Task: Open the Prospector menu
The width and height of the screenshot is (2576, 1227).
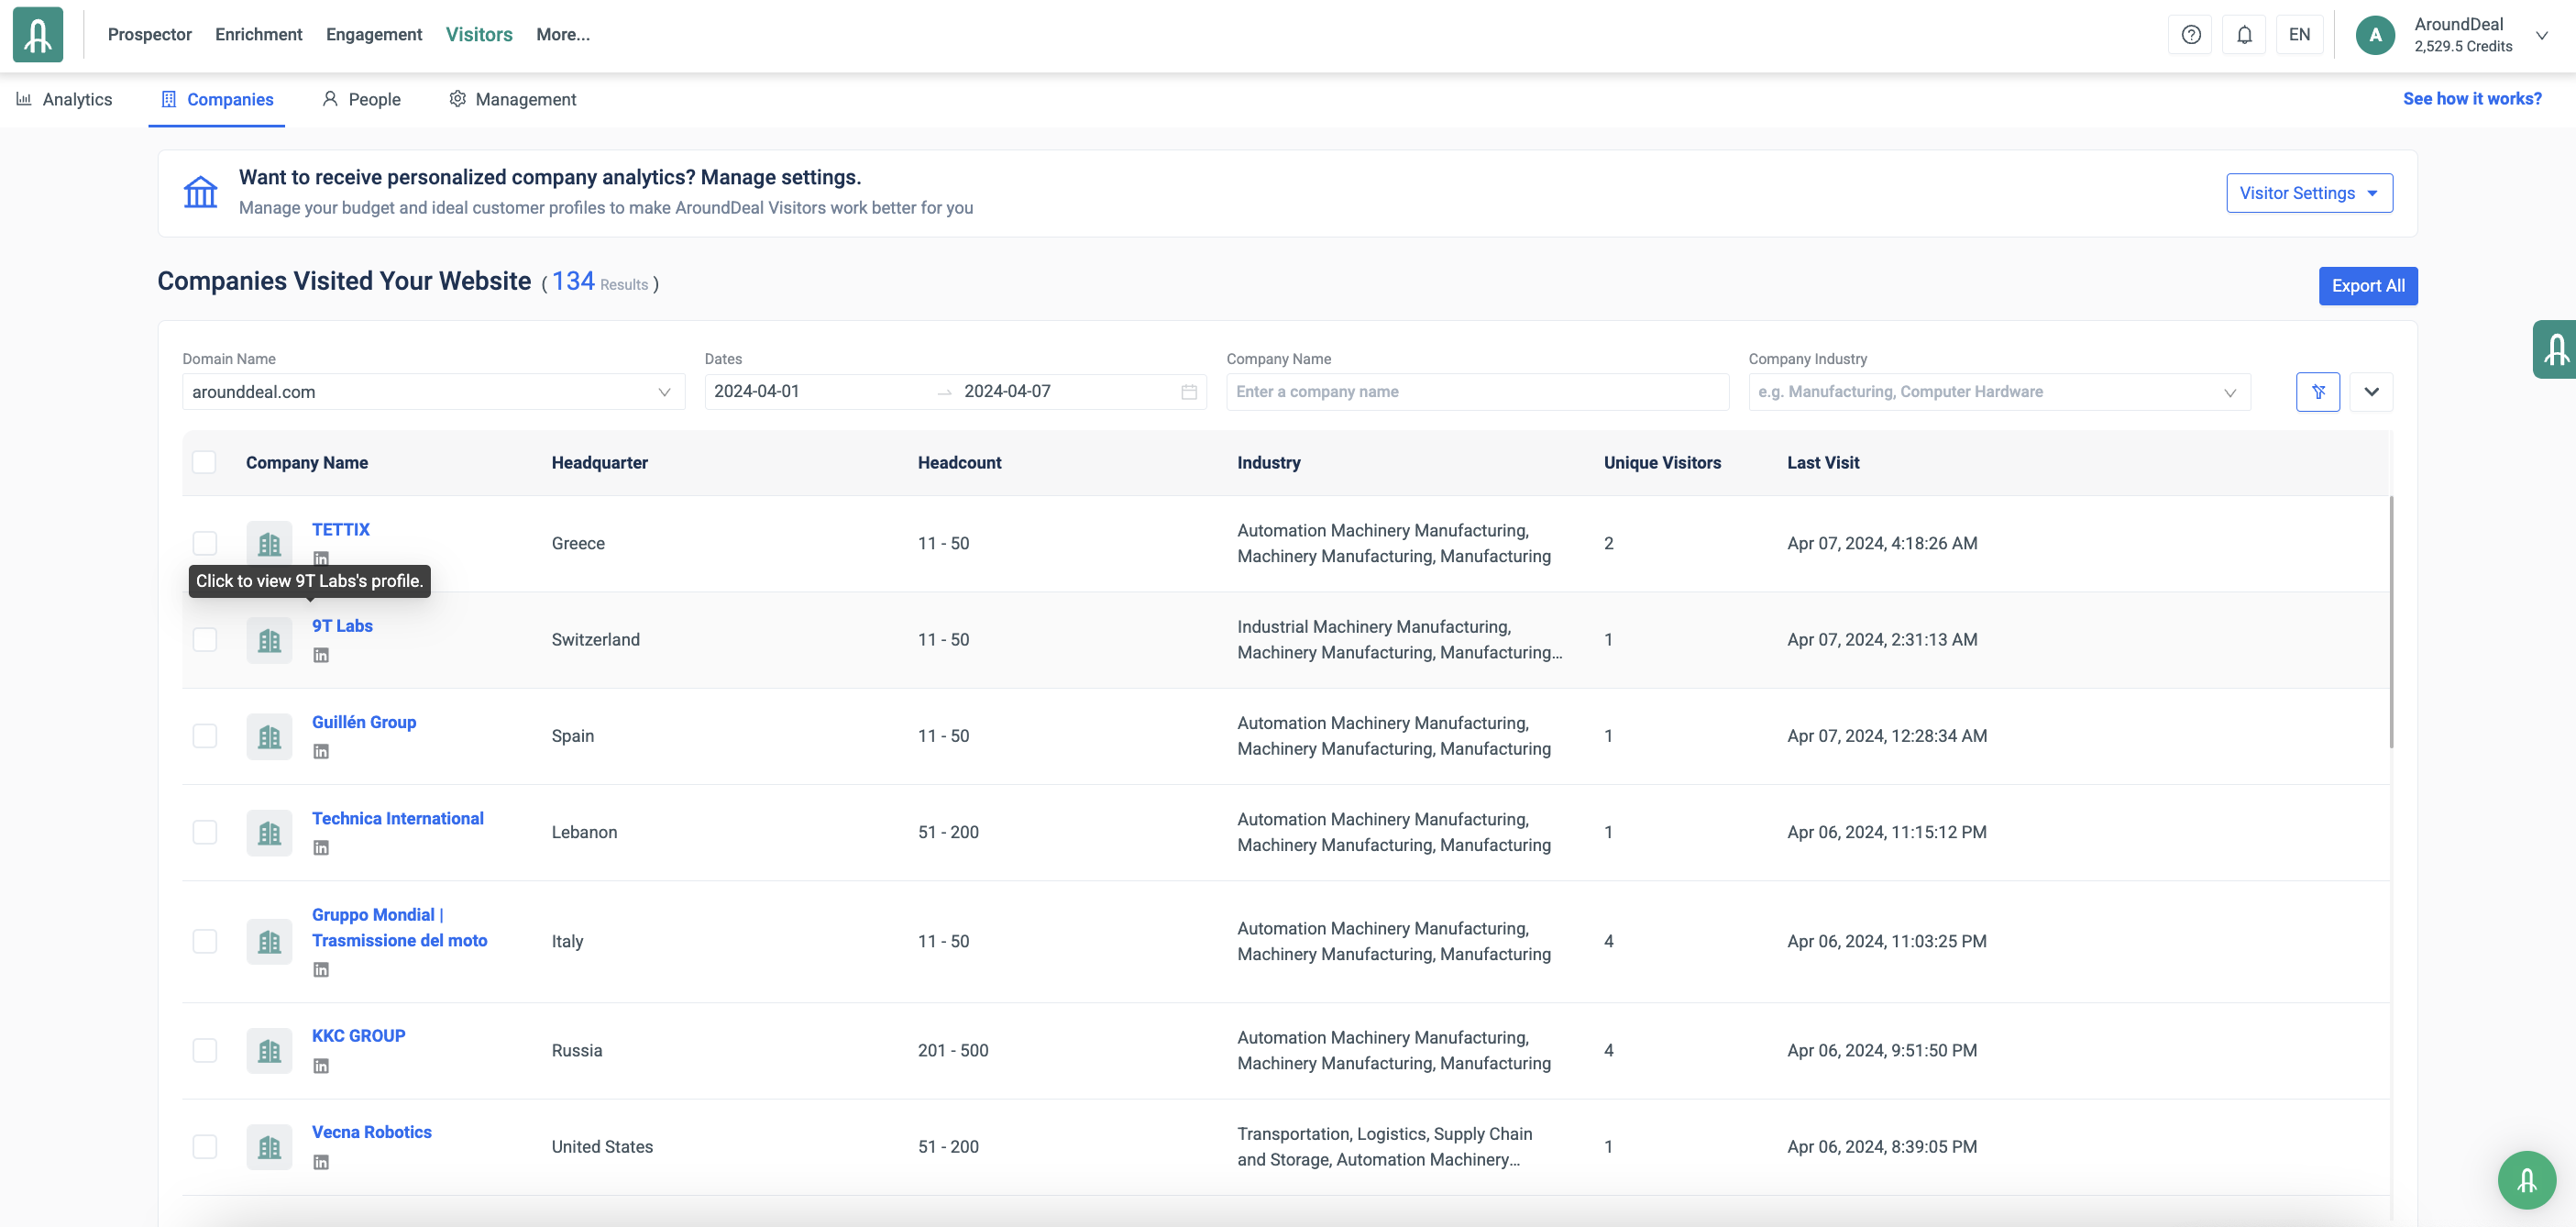Action: (149, 35)
